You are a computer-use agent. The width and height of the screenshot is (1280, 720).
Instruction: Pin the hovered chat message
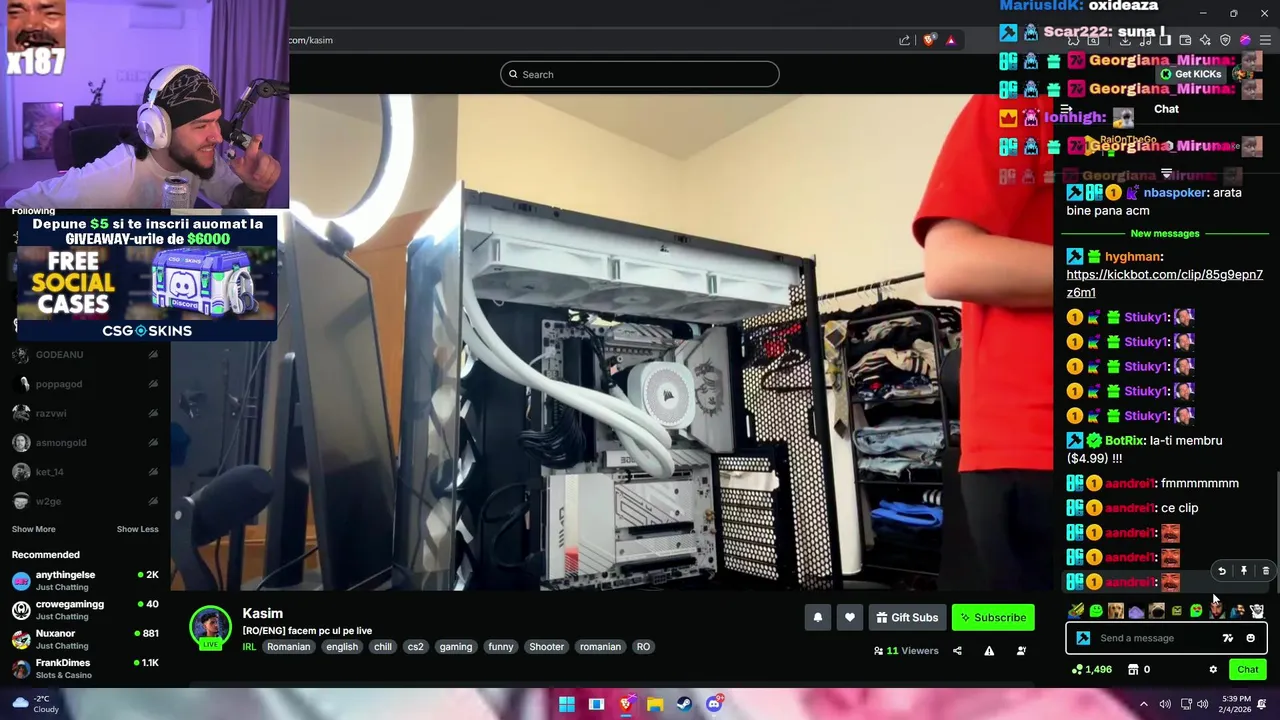(1244, 571)
